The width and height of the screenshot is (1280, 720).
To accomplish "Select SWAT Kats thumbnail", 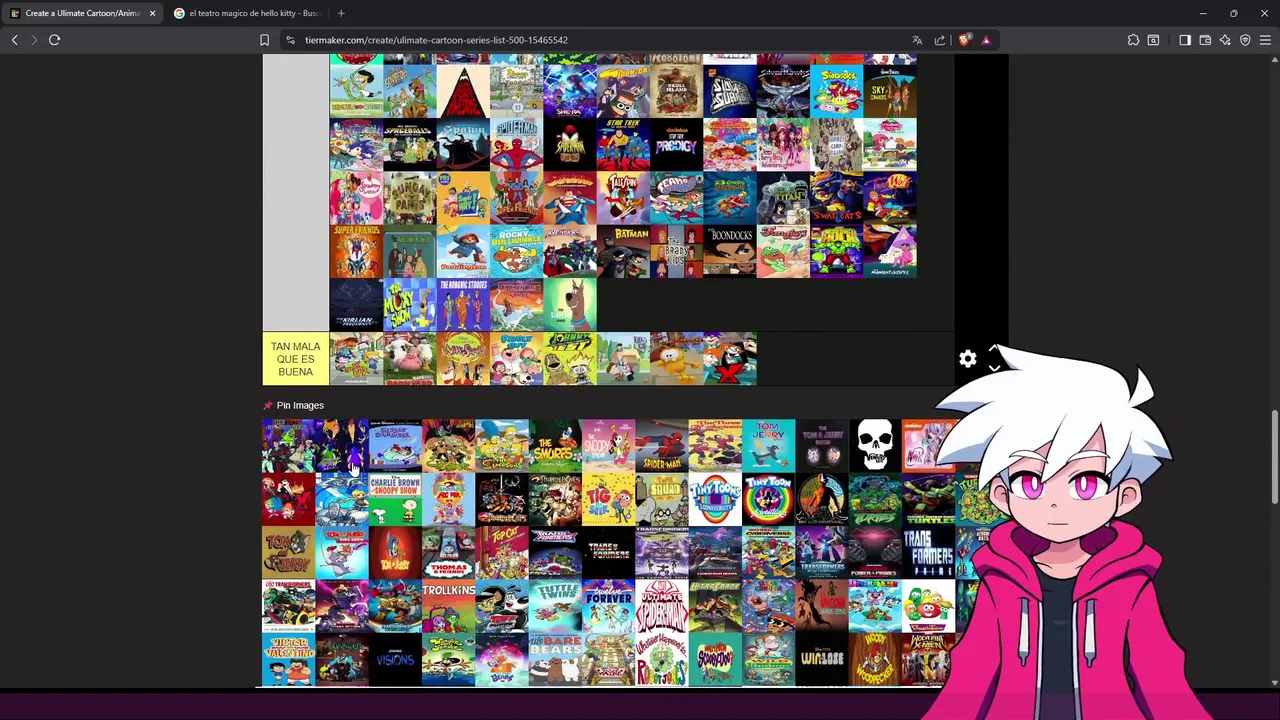I will tap(836, 198).
